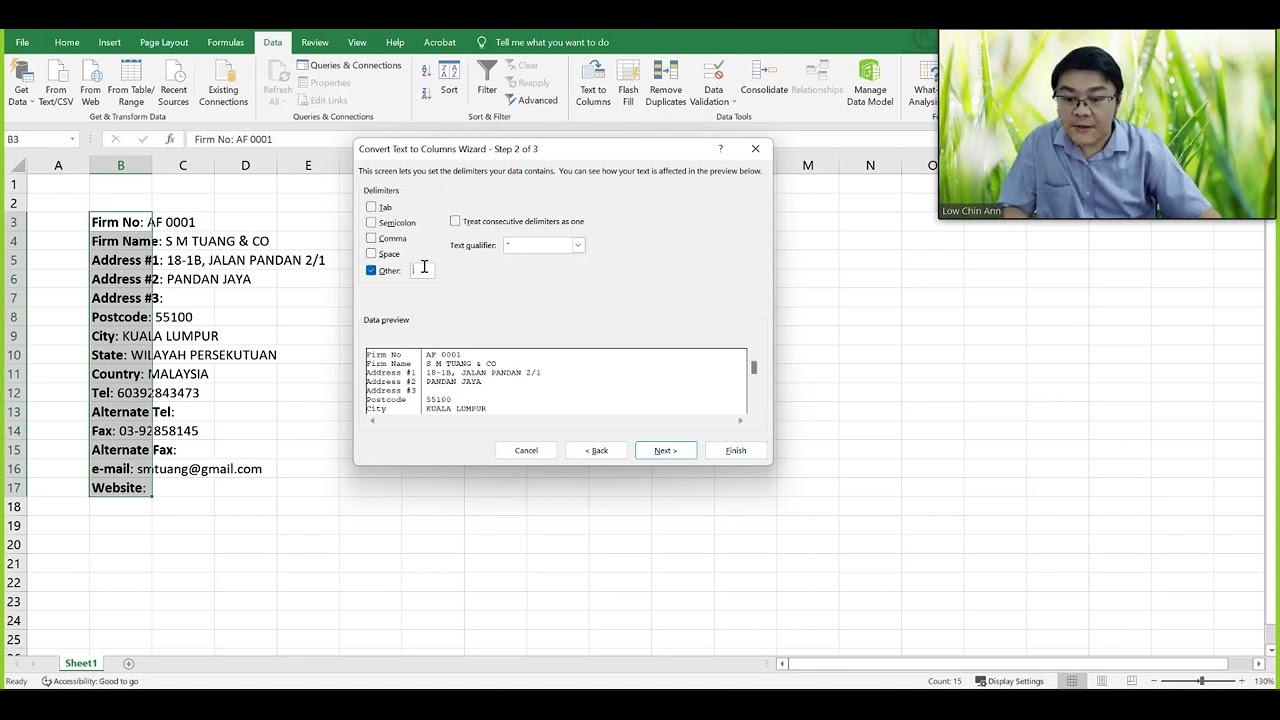Sort descending Z to A

point(426,92)
